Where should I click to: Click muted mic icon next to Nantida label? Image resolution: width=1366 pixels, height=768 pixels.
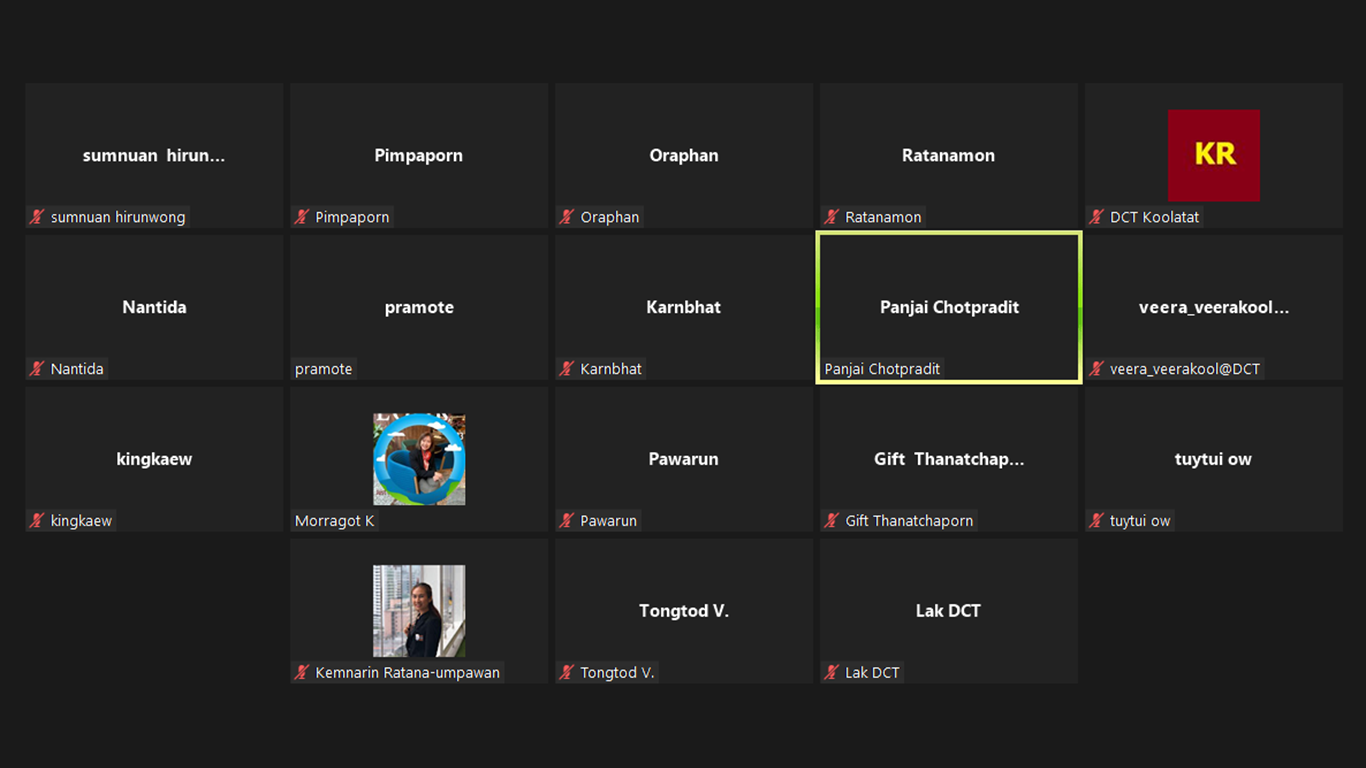pyautogui.click(x=37, y=369)
